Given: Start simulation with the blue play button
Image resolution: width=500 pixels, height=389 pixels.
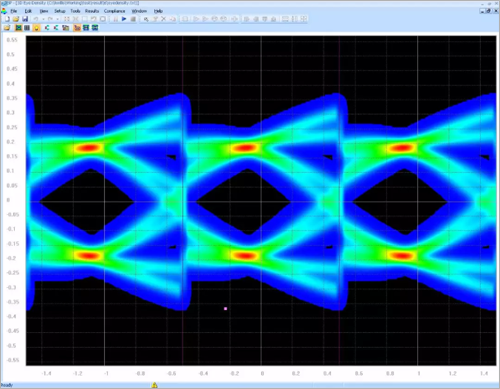Looking at the screenshot, I should pos(124,19).
